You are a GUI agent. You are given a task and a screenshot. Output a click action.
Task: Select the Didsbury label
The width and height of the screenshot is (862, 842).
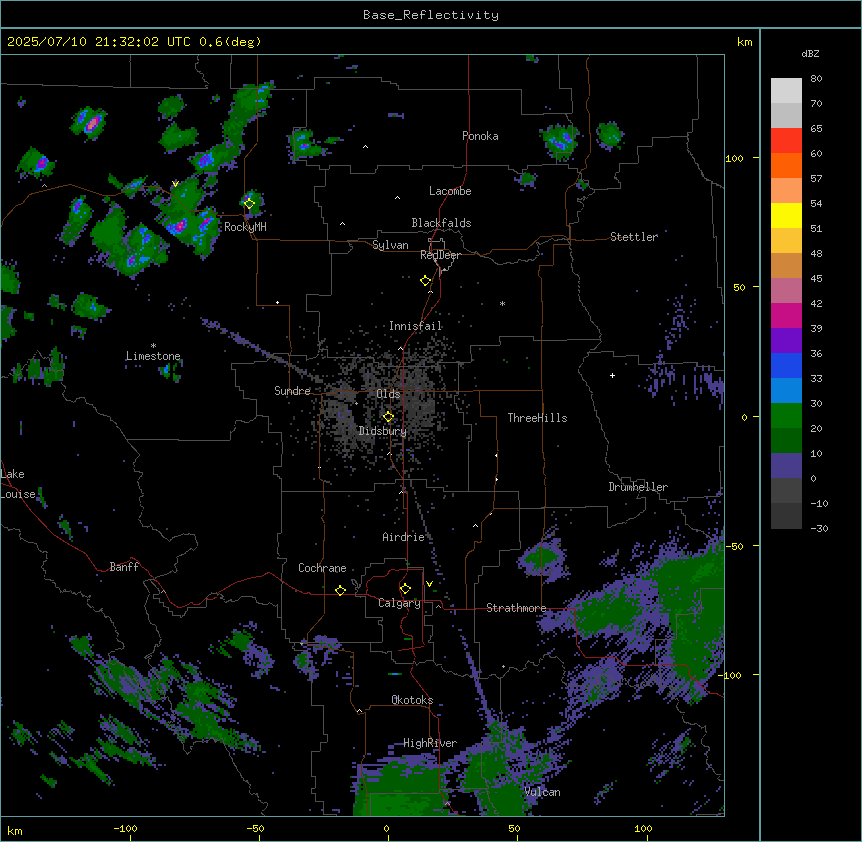click(x=383, y=431)
